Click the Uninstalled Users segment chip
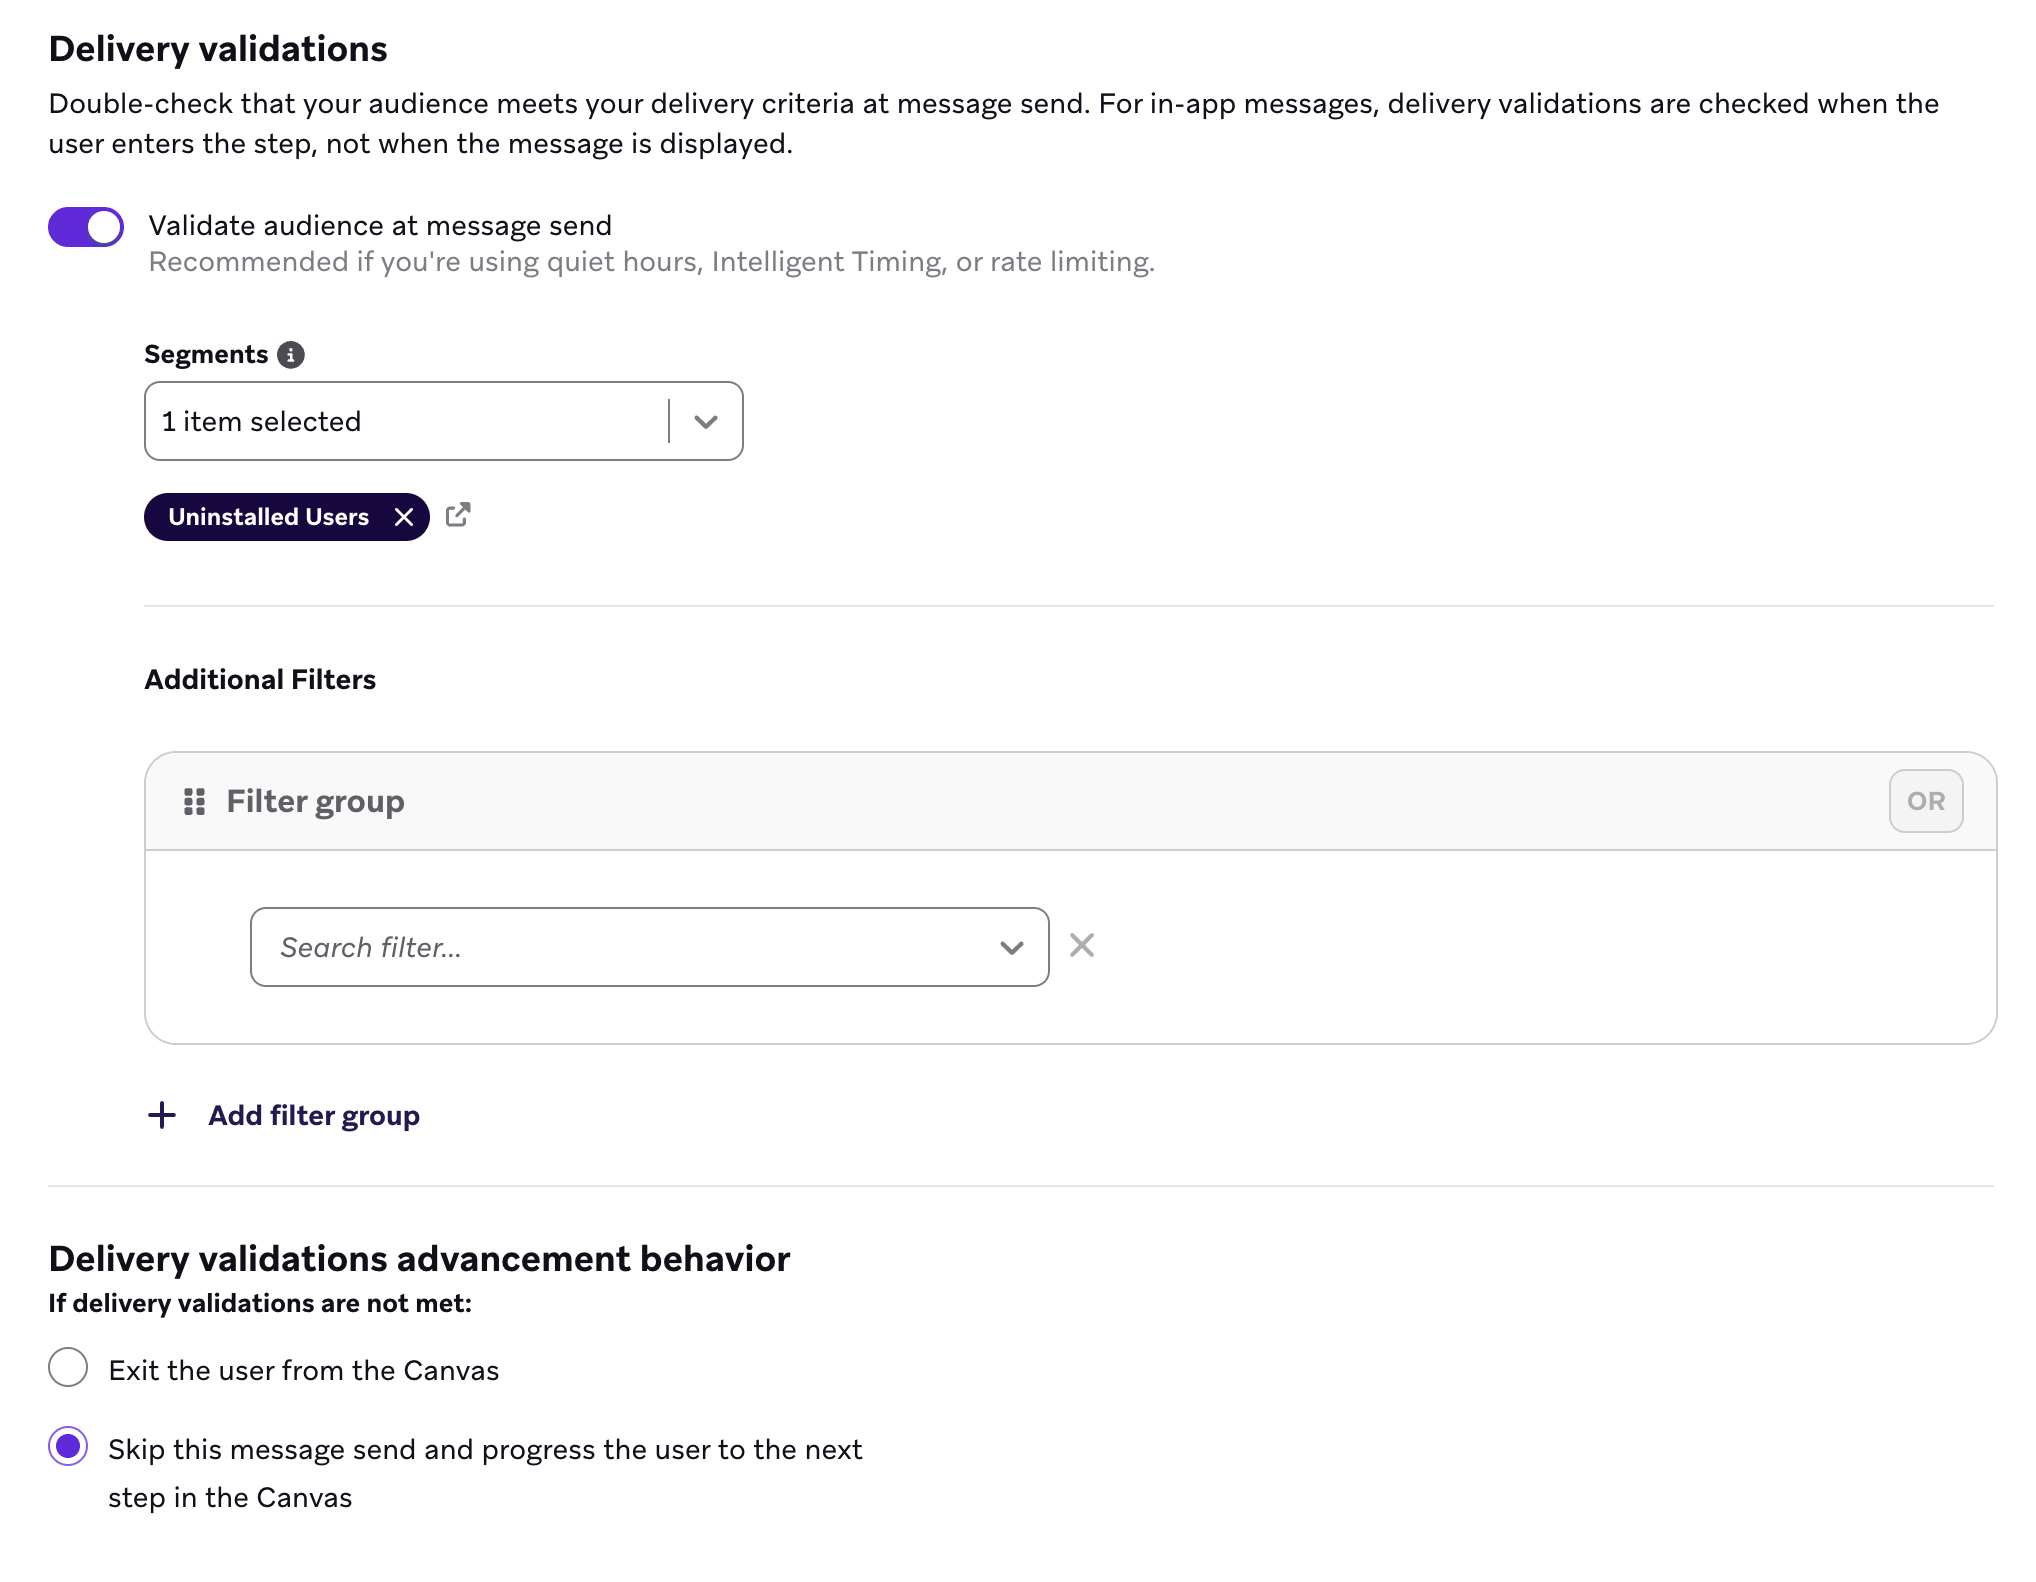Image resolution: width=2036 pixels, height=1582 pixels. click(268, 517)
